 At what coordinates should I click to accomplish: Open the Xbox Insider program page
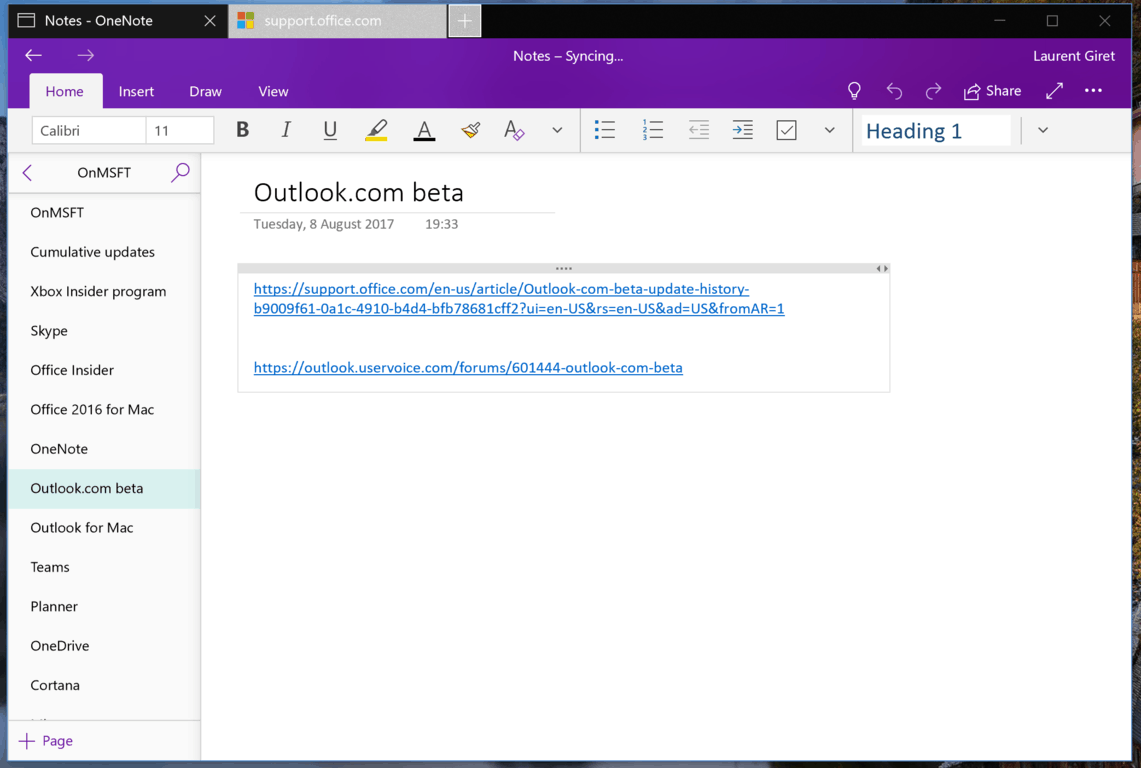[104, 291]
